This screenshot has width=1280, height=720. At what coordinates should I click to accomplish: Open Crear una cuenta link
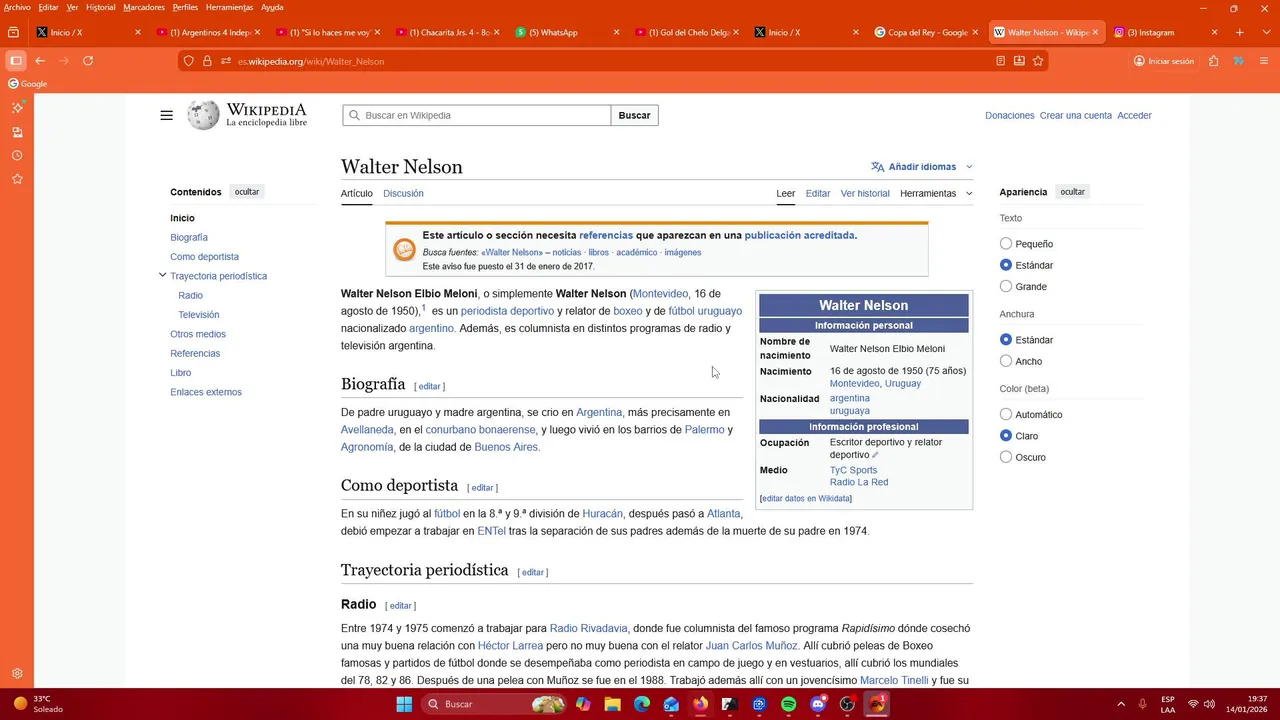pos(1075,115)
